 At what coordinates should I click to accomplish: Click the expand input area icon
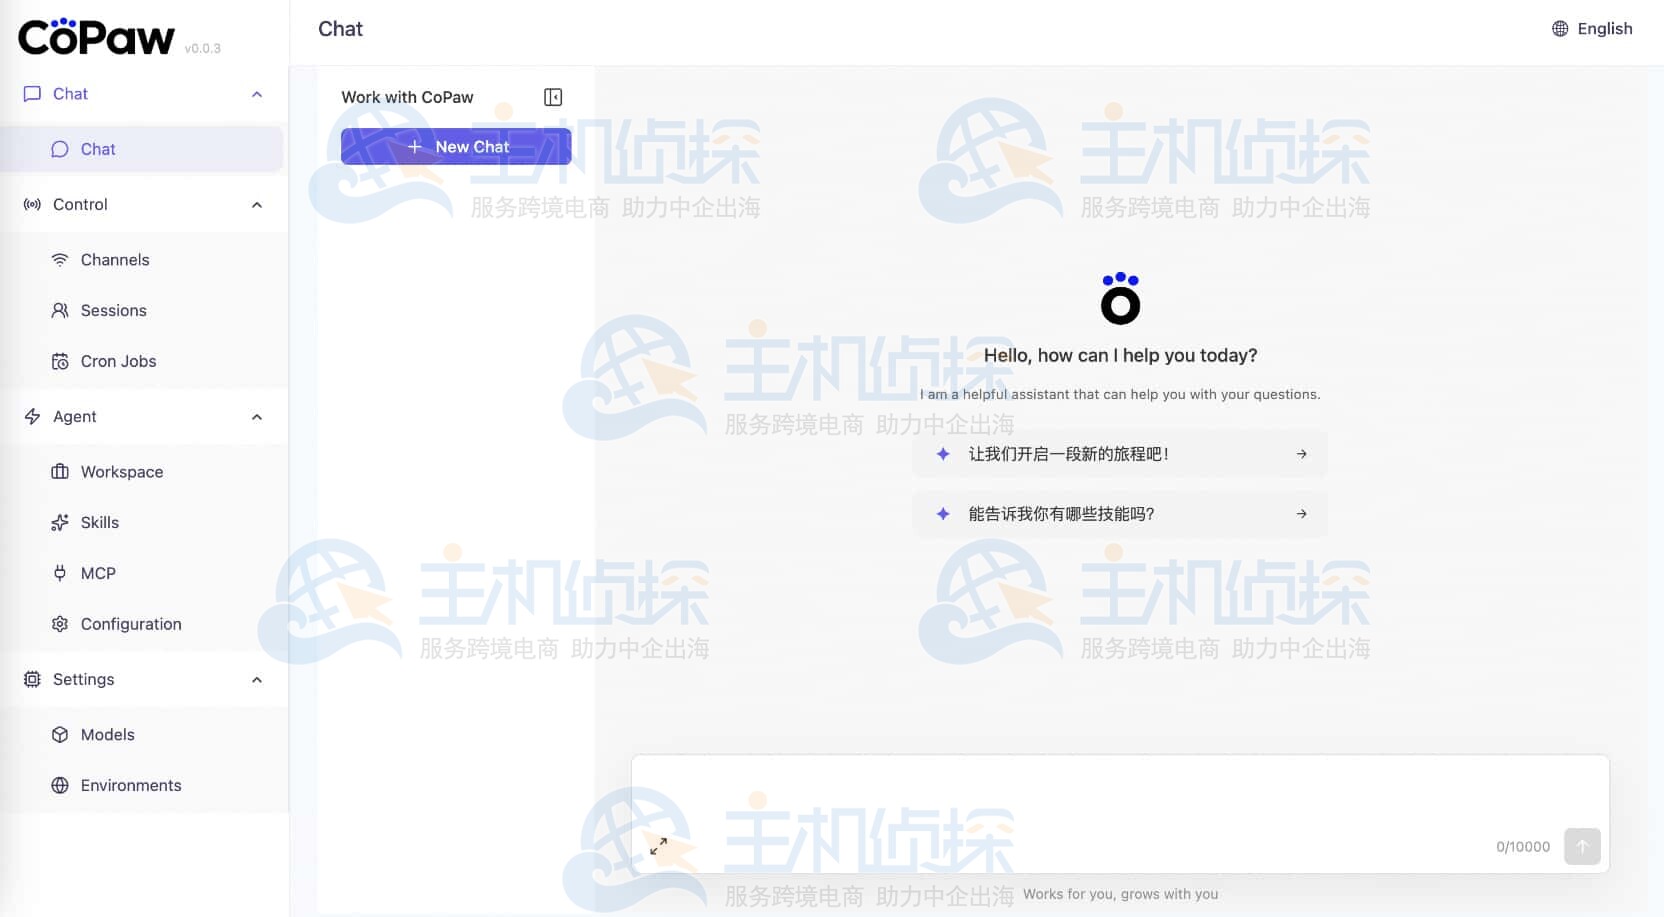[x=659, y=845]
